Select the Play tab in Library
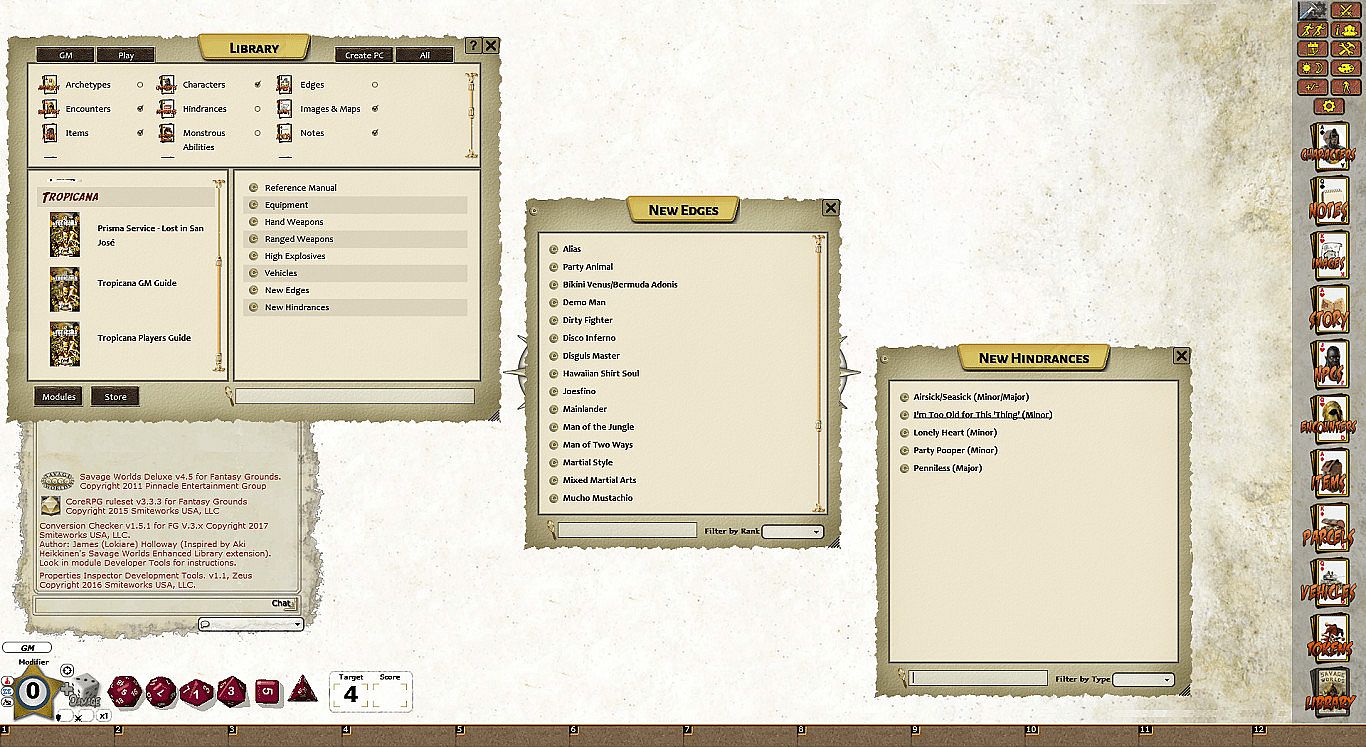The height and width of the screenshot is (747, 1366). tap(126, 56)
